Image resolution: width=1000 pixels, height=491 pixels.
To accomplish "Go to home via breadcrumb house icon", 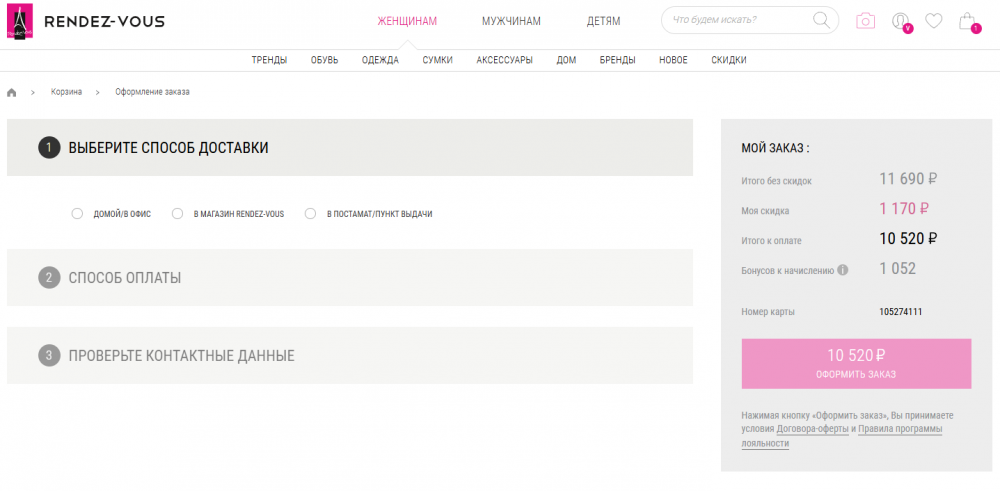I will [x=12, y=92].
